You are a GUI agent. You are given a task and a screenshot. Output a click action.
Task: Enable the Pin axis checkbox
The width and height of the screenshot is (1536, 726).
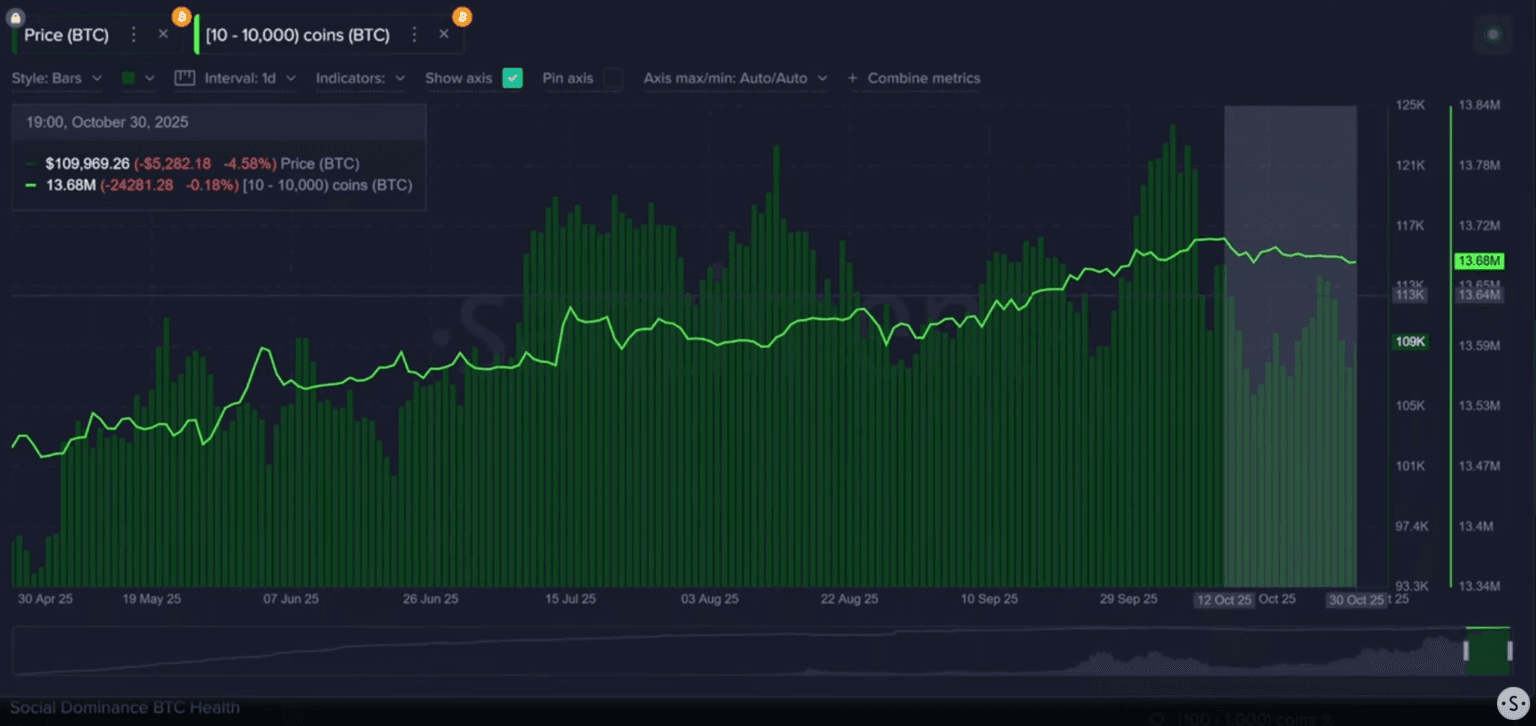[x=613, y=78]
